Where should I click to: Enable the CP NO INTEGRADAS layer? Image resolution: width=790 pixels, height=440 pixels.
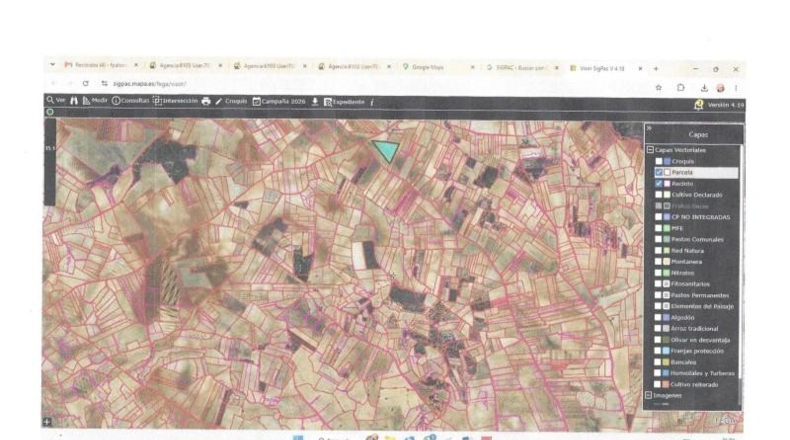pos(659,217)
